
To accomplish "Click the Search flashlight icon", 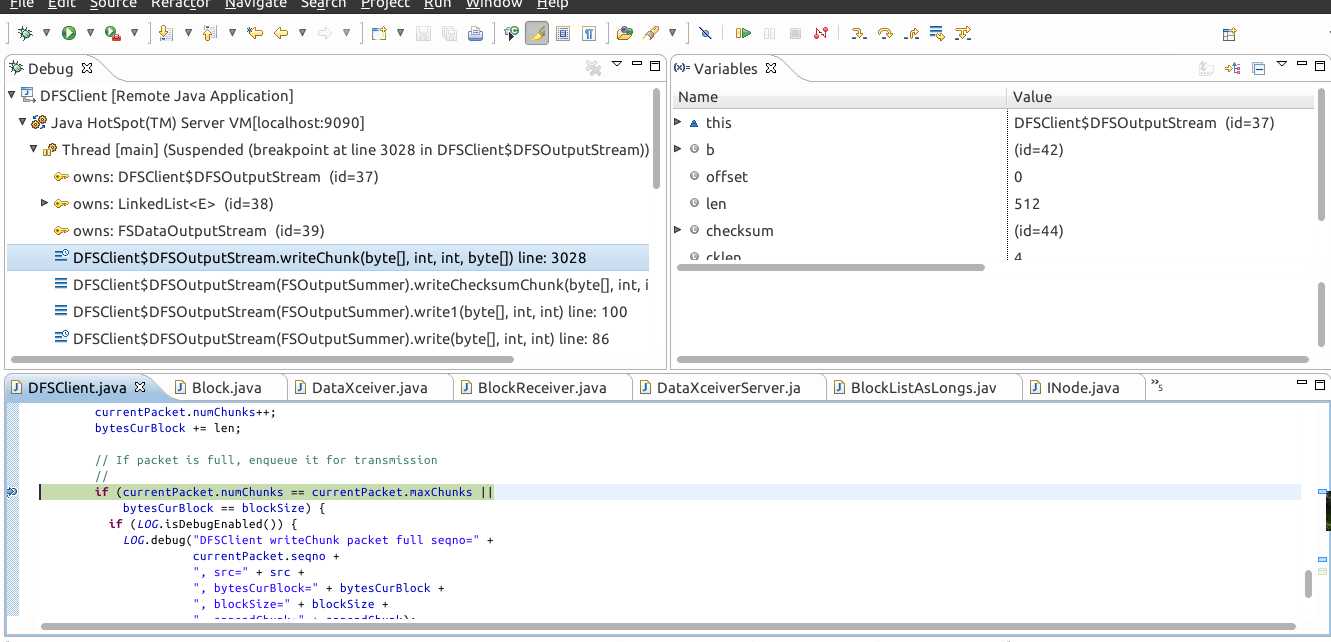I will point(651,33).
